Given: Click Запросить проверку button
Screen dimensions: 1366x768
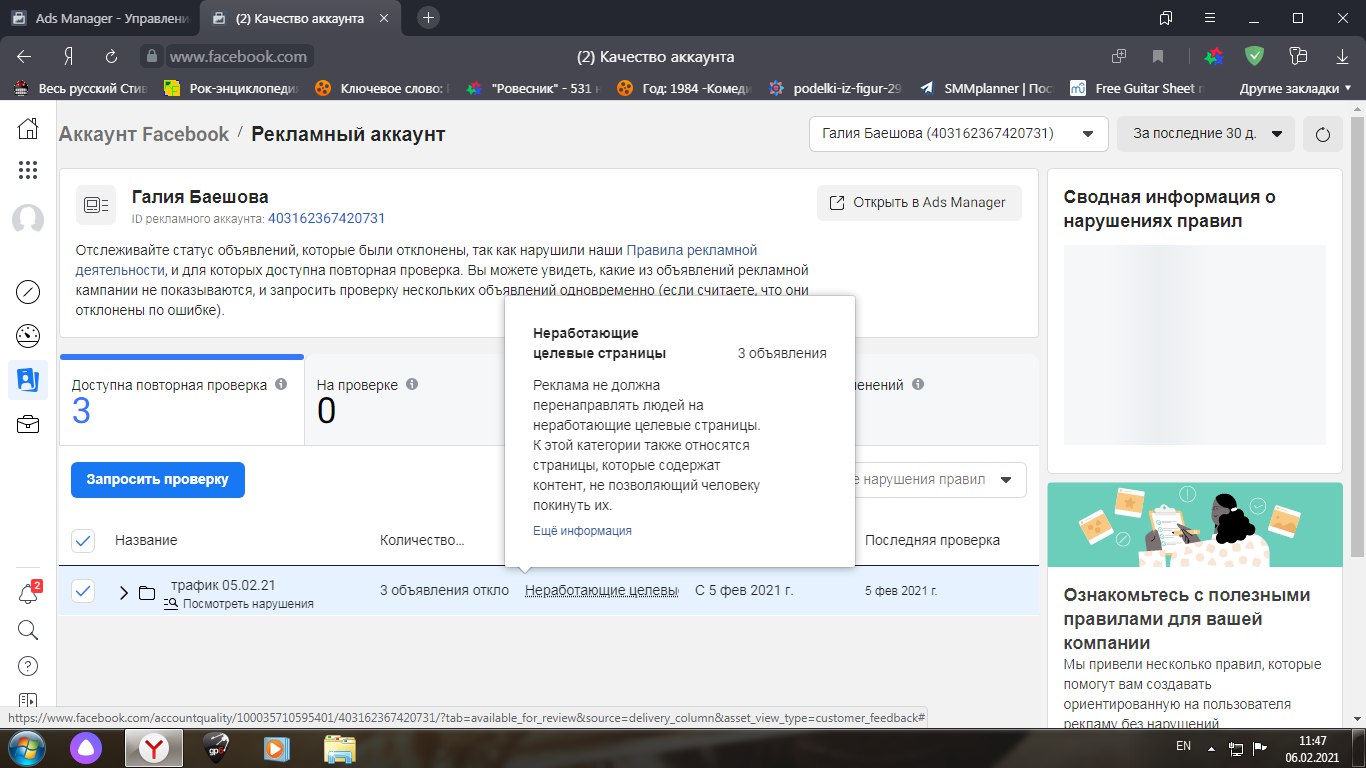Looking at the screenshot, I should 158,480.
